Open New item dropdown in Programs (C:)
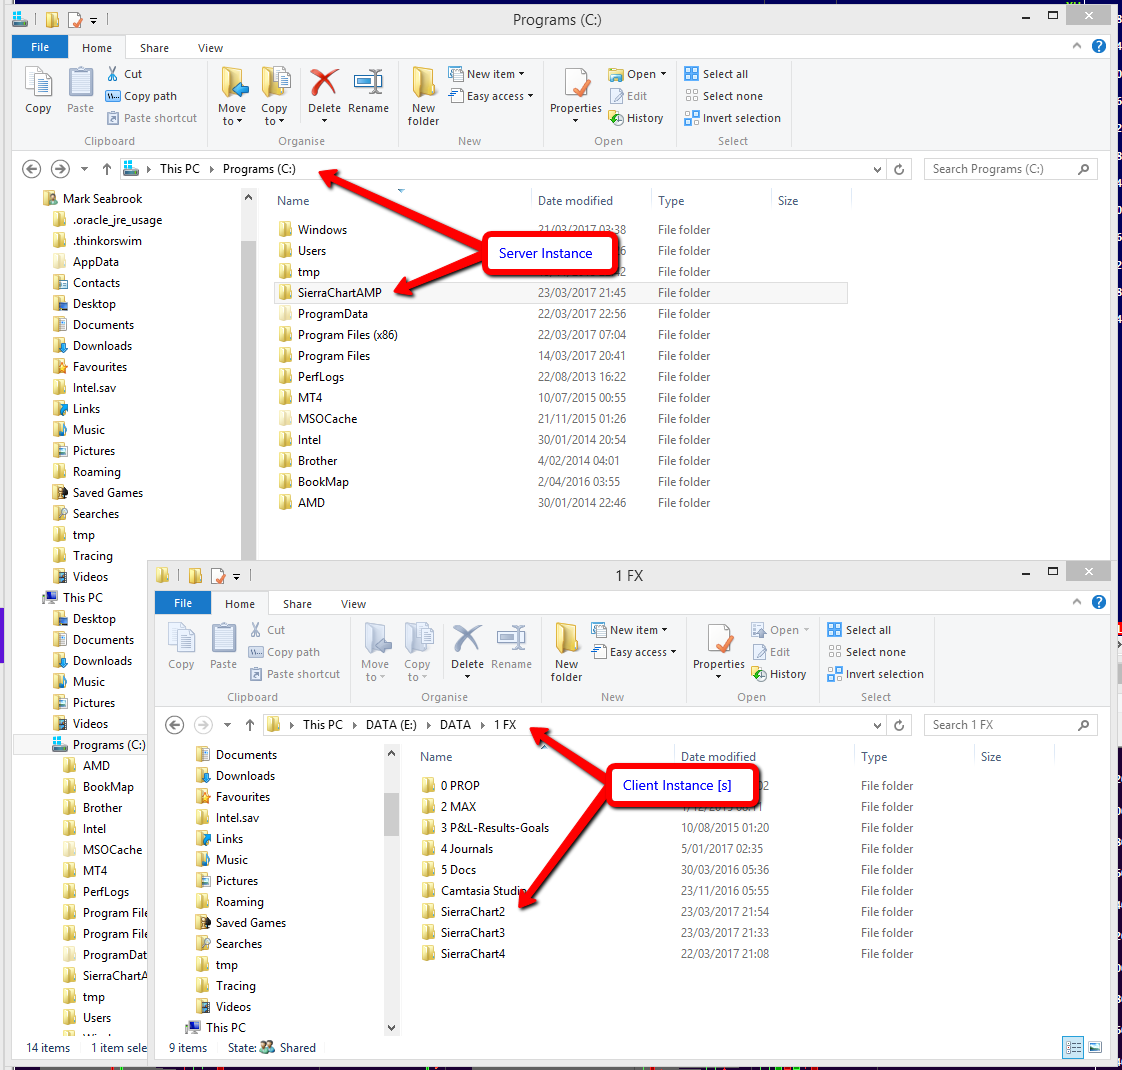This screenshot has height=1070, width=1122. point(487,74)
